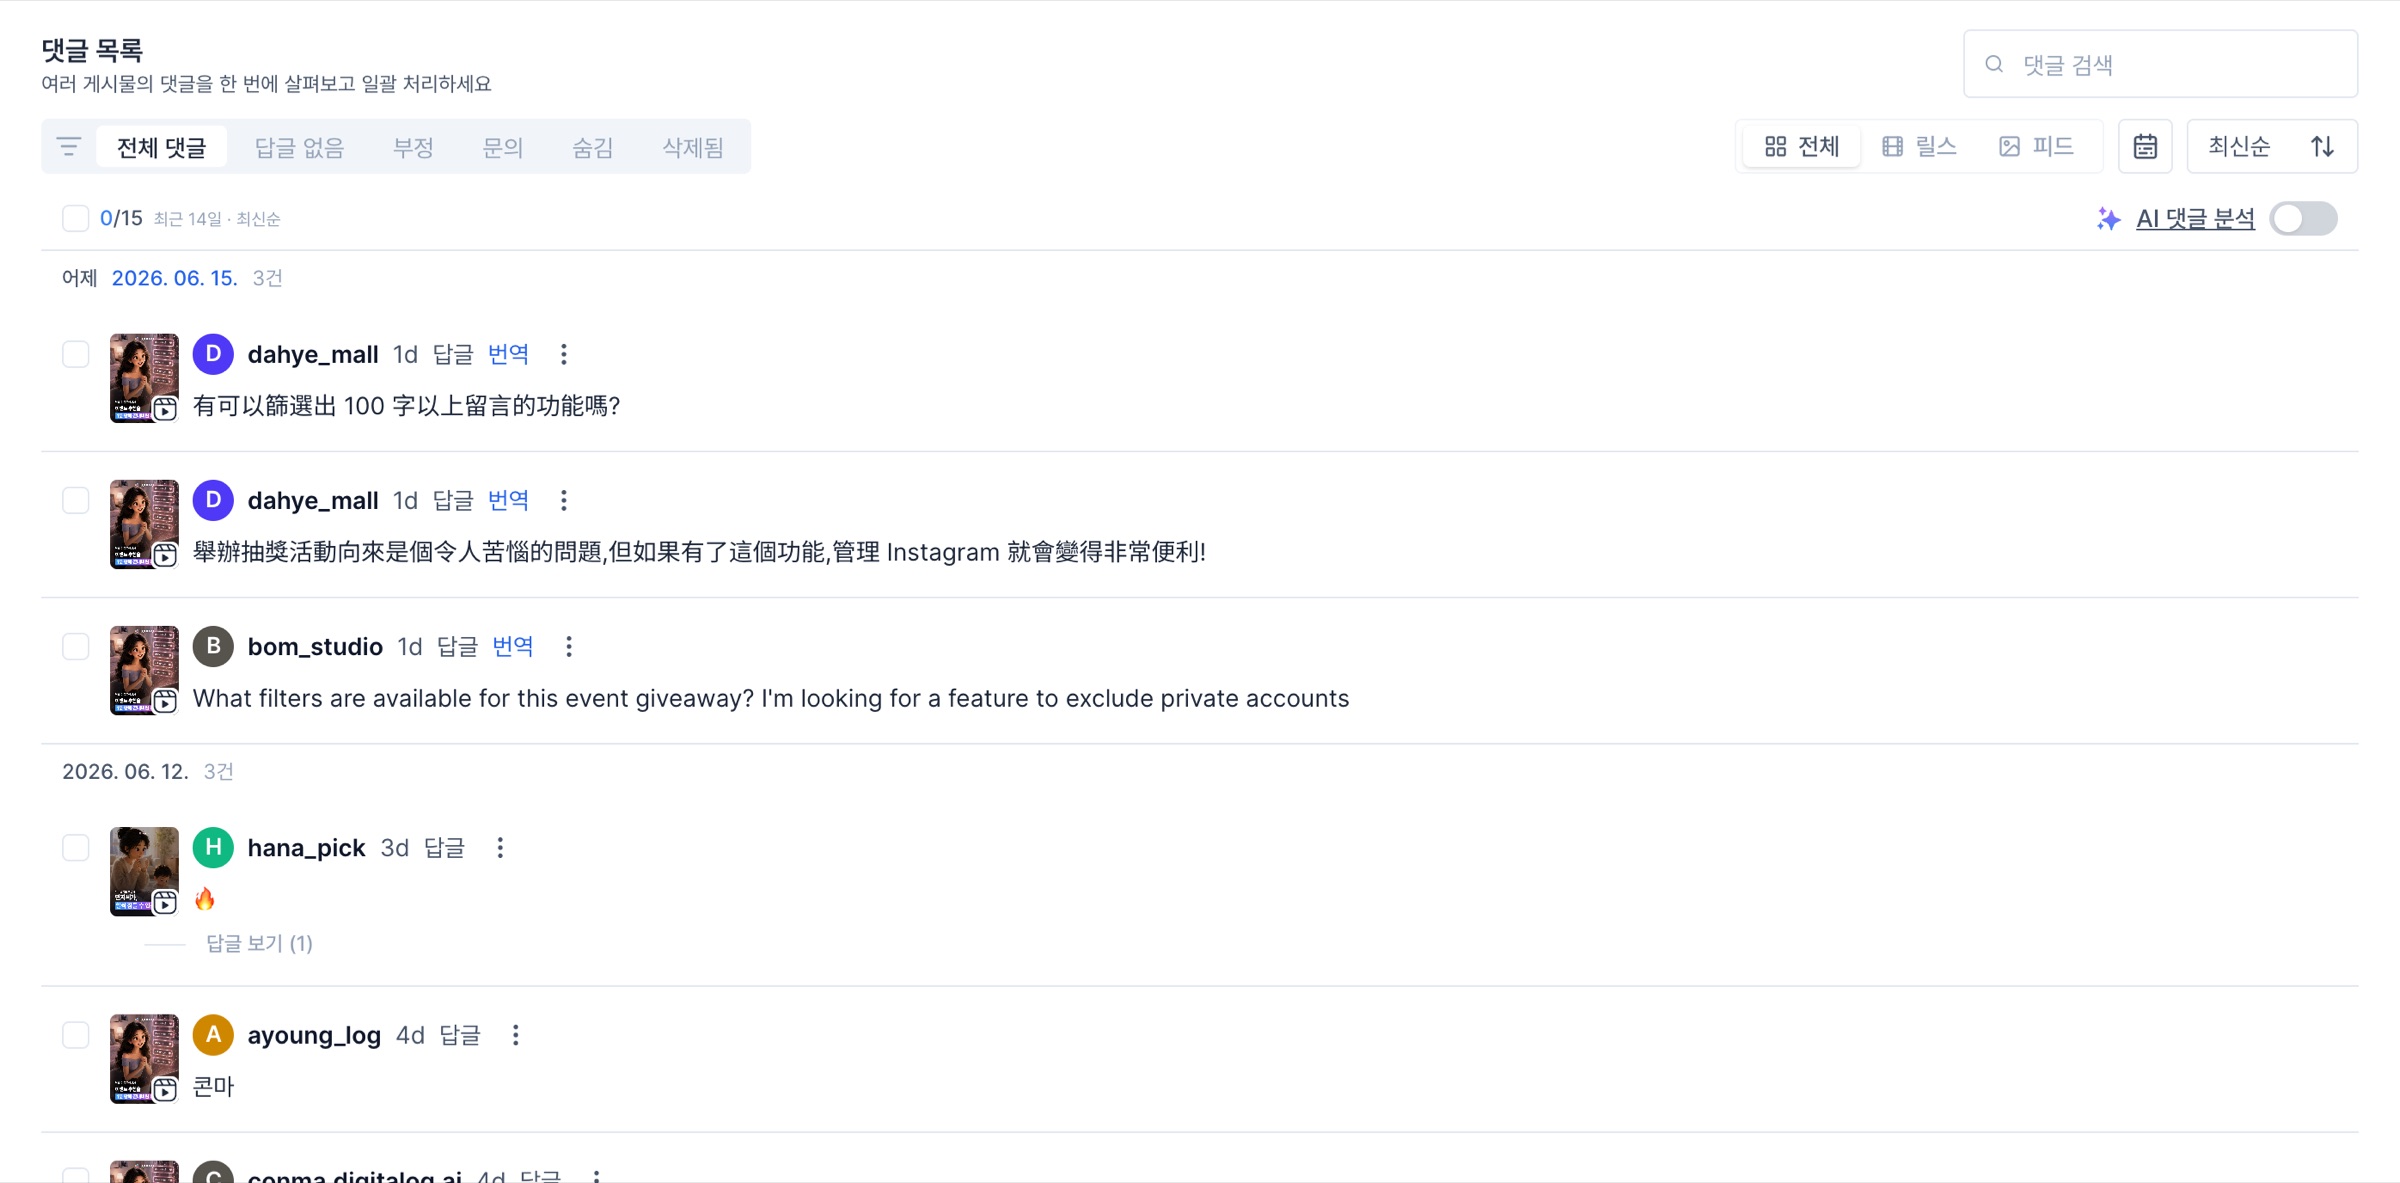Viewport: 2400px width, 1183px height.
Task: Open post thumbnail of ayoung_log comment
Action: (x=144, y=1059)
